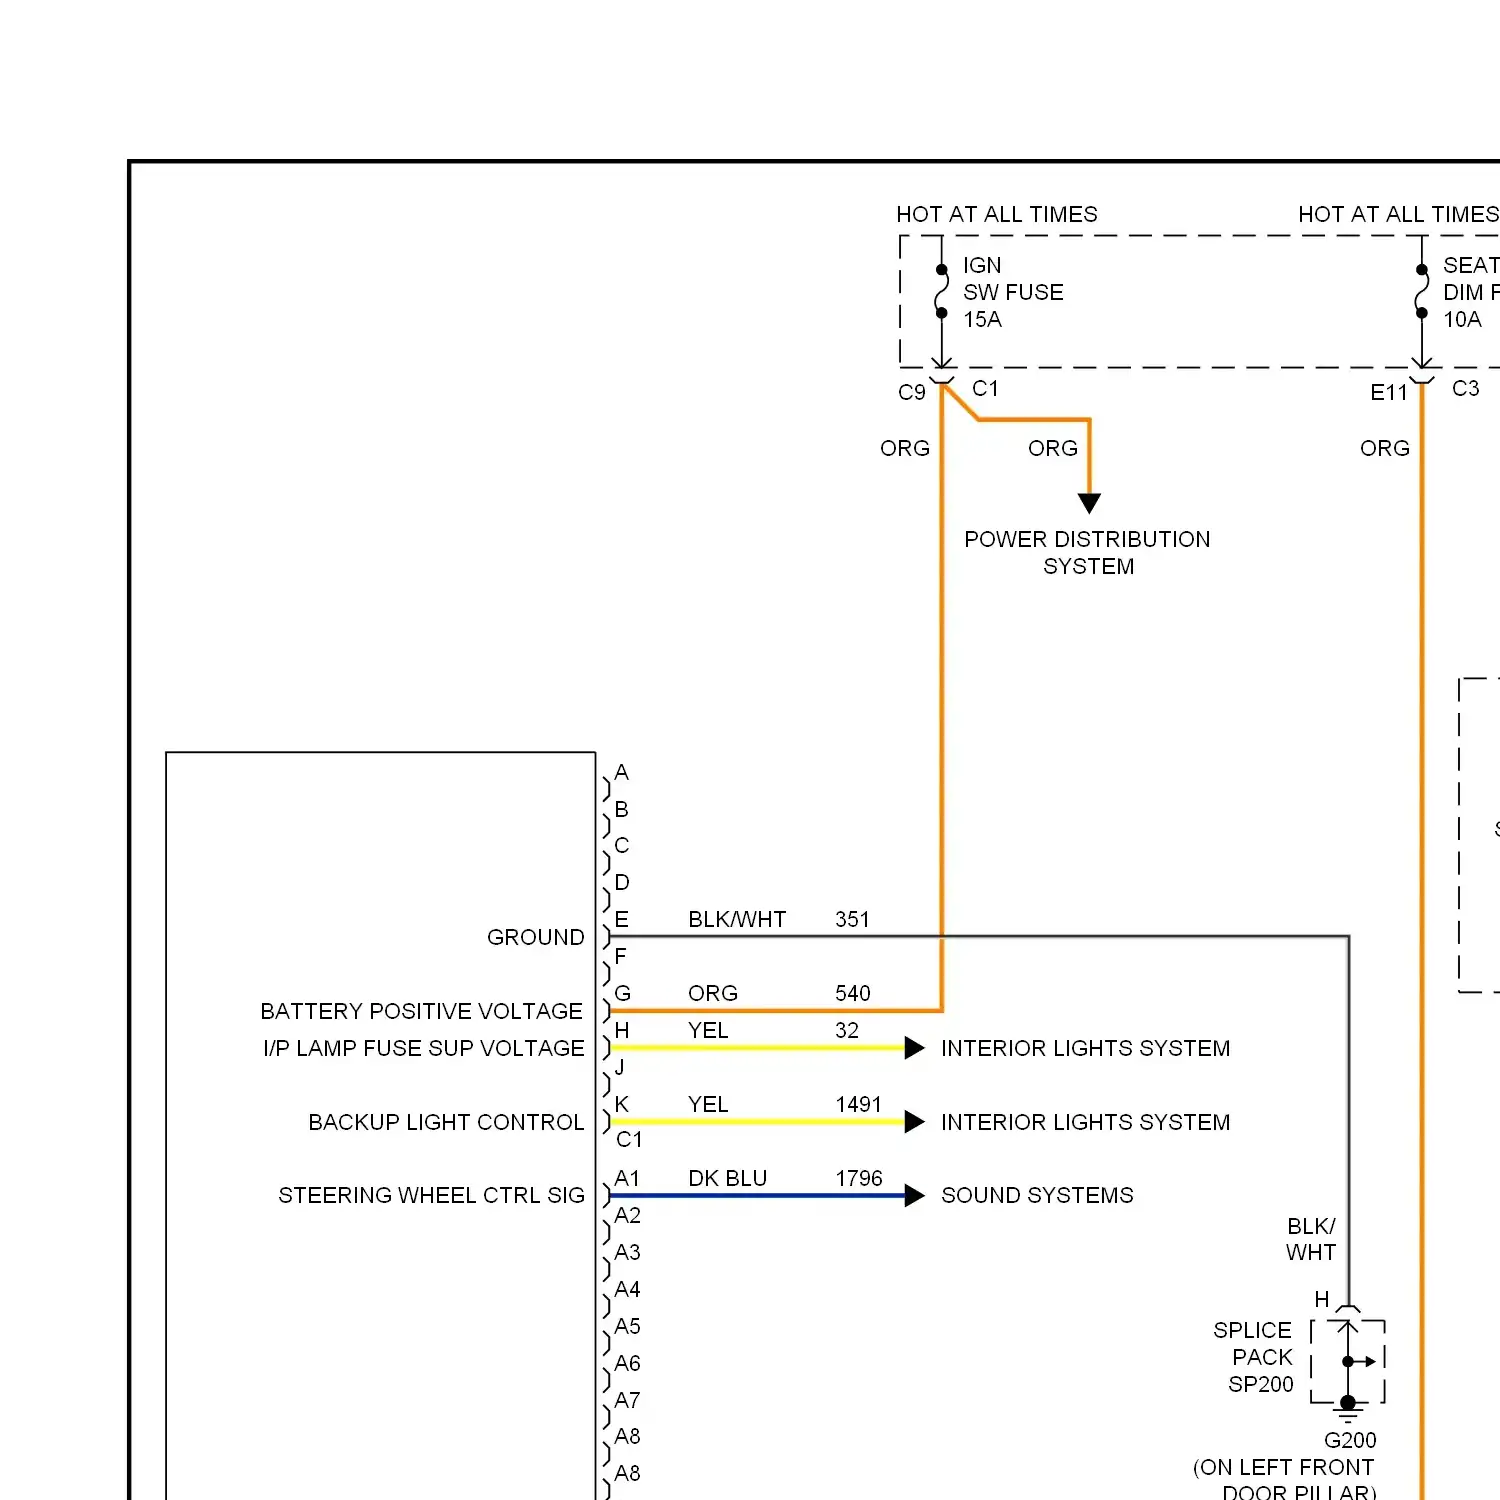Image resolution: width=1500 pixels, height=1500 pixels.
Task: Click circuit number 1491
Action: (x=858, y=1104)
